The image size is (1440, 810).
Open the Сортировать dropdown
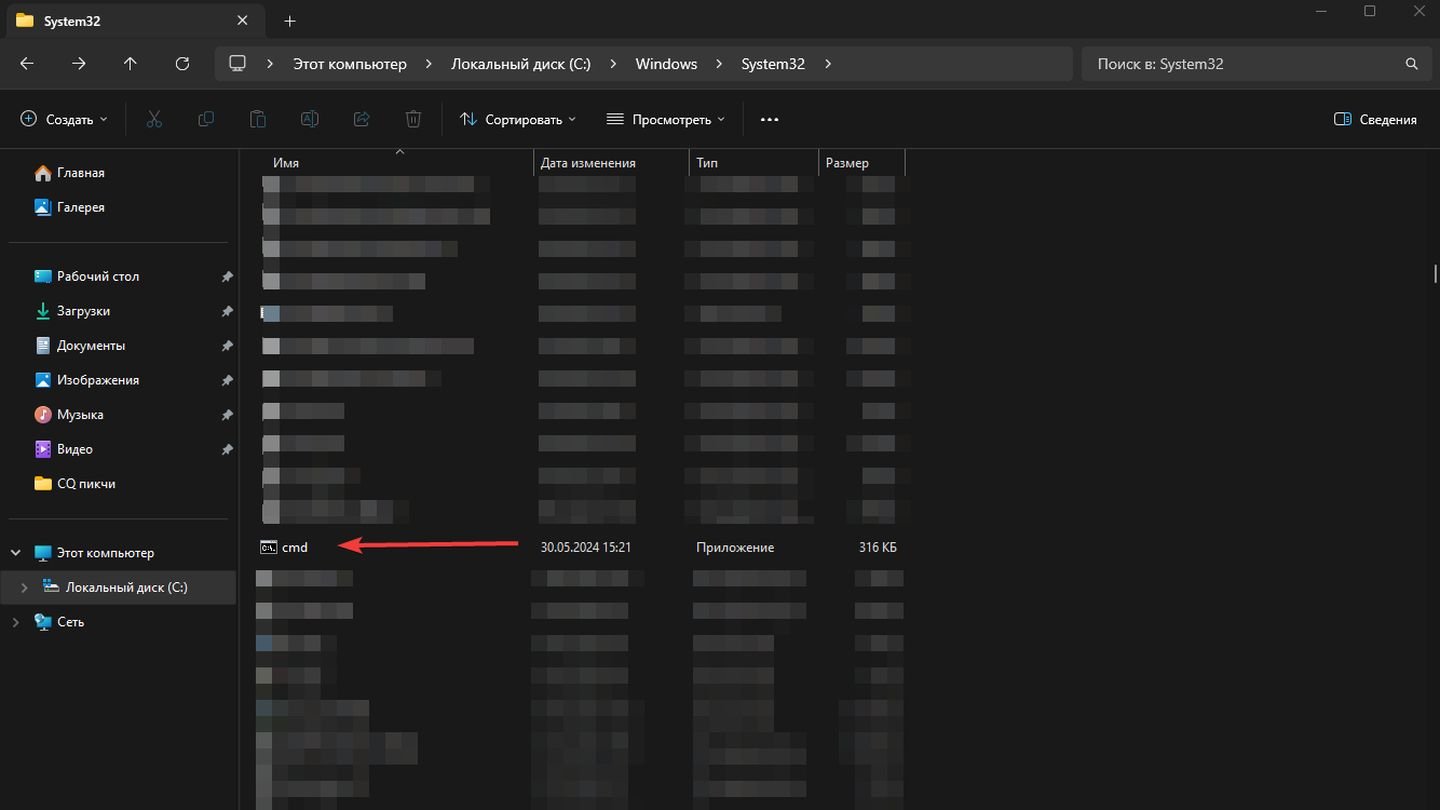pos(518,119)
